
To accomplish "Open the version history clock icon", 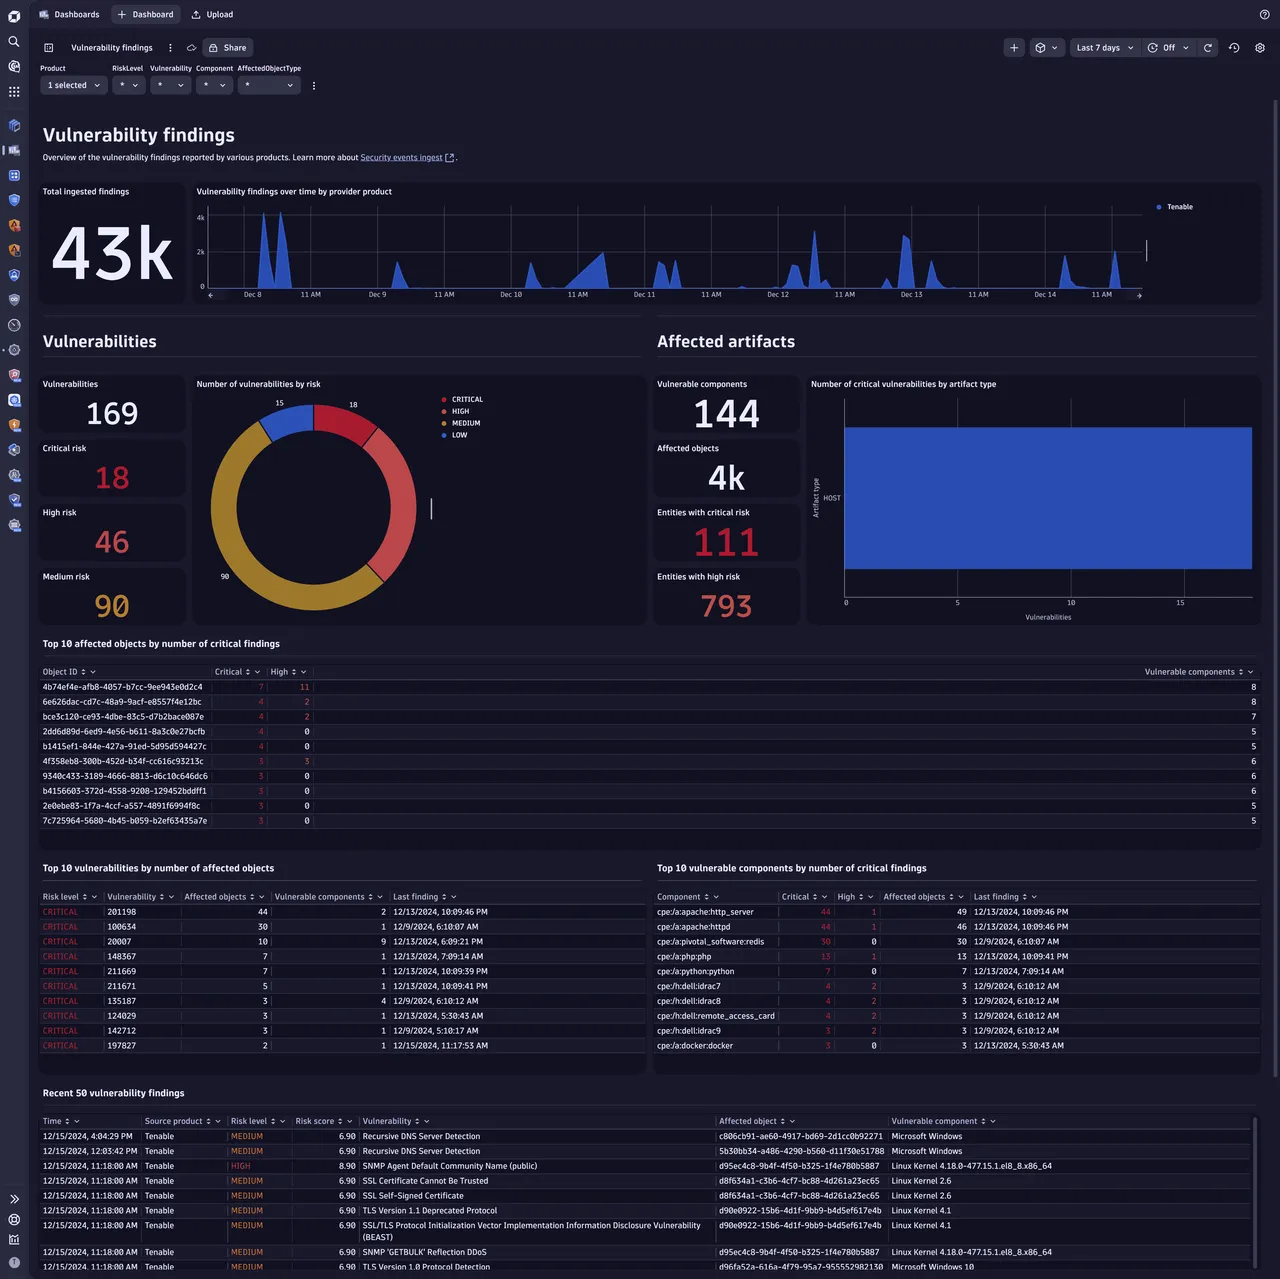I will point(1234,48).
